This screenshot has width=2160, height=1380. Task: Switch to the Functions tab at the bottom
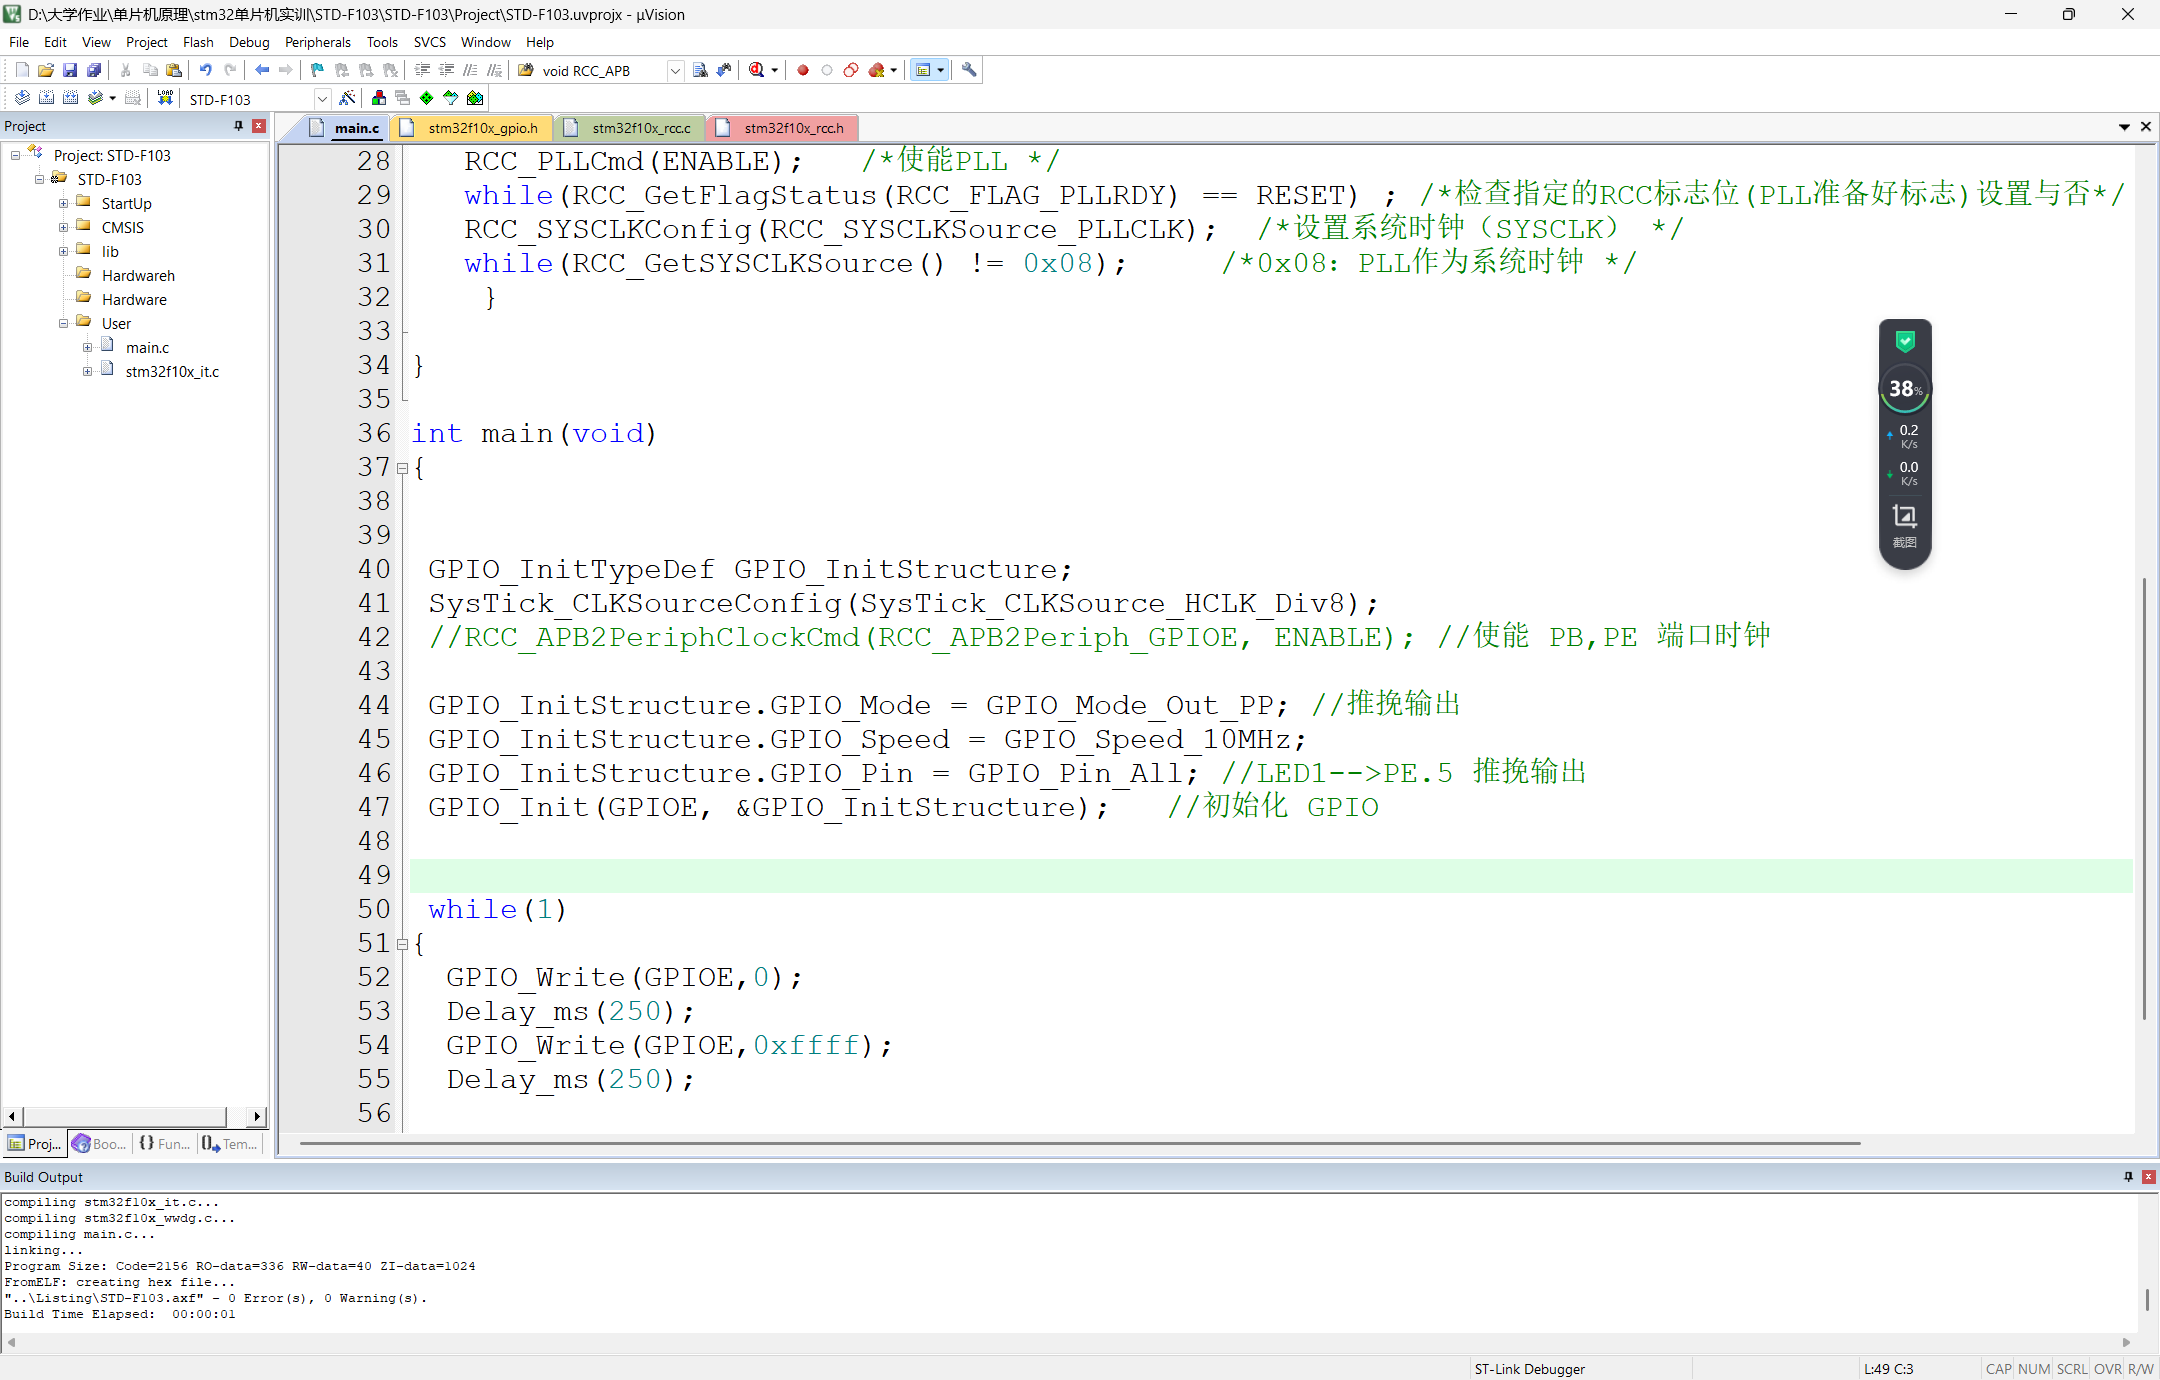point(165,1144)
